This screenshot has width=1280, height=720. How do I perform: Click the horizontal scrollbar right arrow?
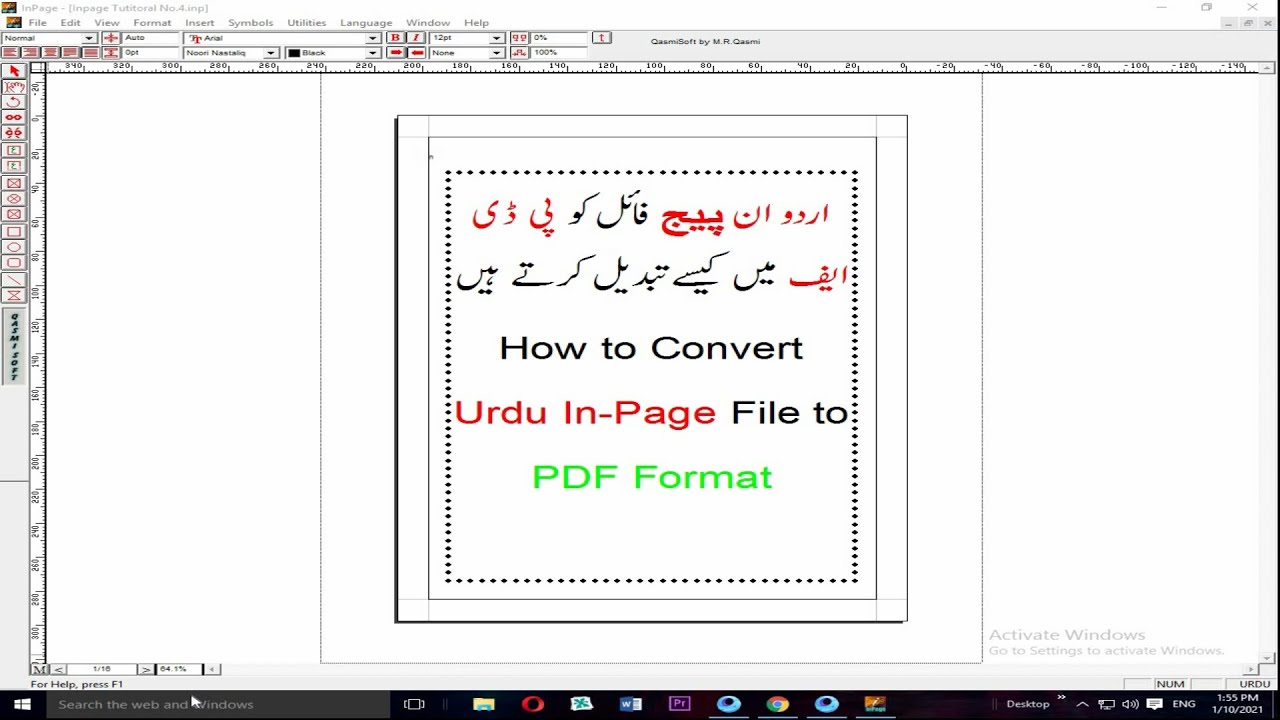(x=1251, y=669)
